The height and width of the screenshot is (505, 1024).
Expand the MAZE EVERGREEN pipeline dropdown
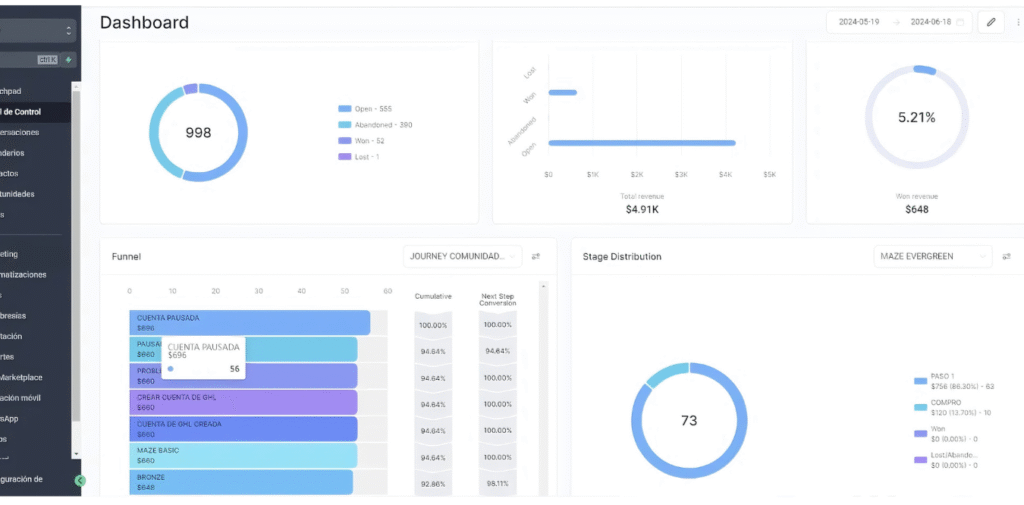pos(933,257)
